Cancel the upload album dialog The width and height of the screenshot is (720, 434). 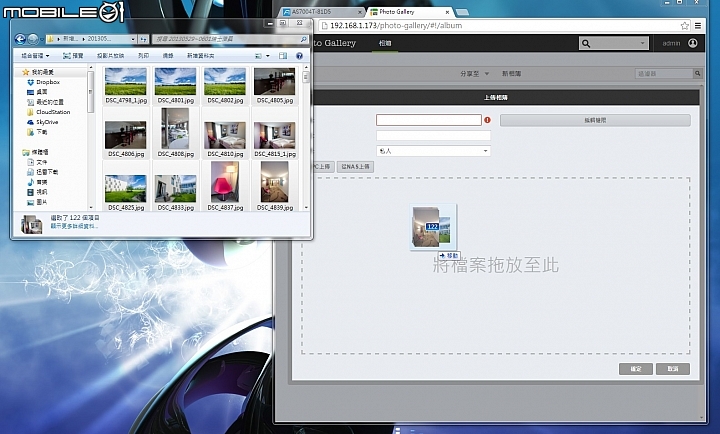click(x=673, y=369)
